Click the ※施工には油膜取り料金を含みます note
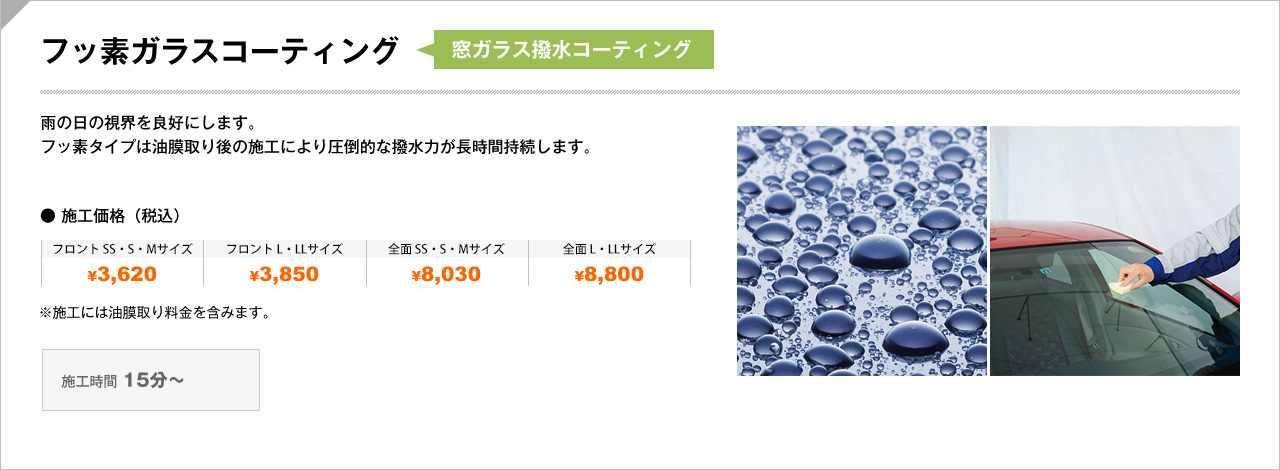 155,313
